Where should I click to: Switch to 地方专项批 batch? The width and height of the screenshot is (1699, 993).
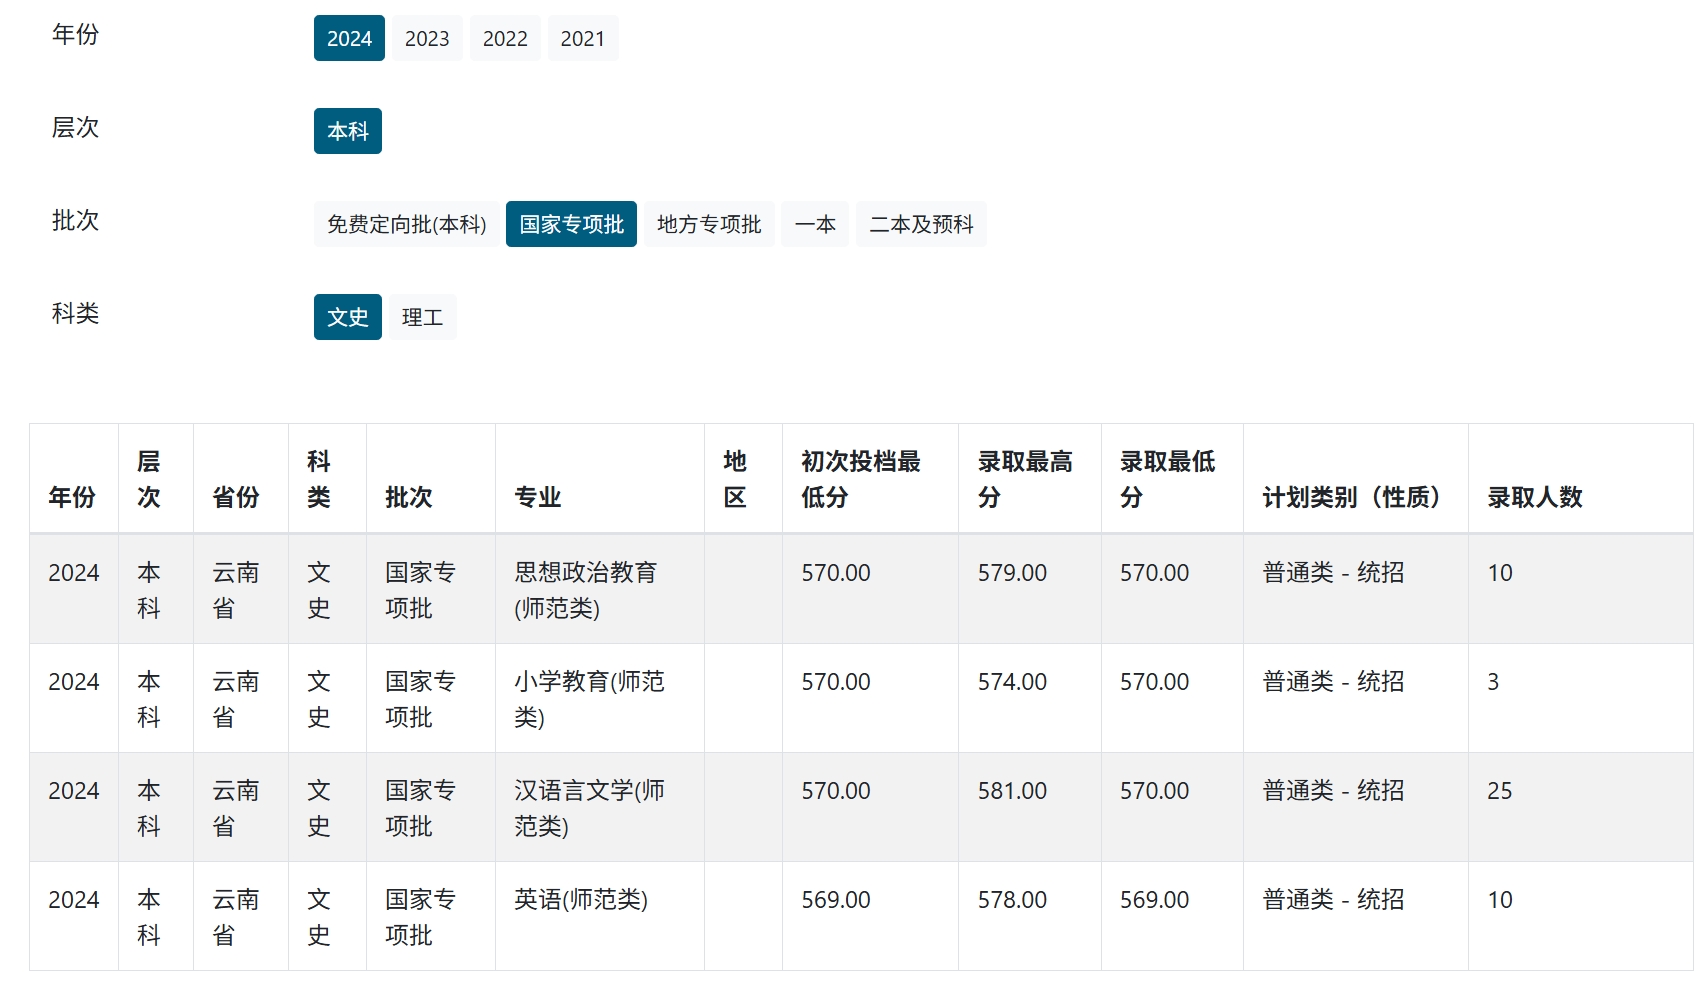coord(709,224)
